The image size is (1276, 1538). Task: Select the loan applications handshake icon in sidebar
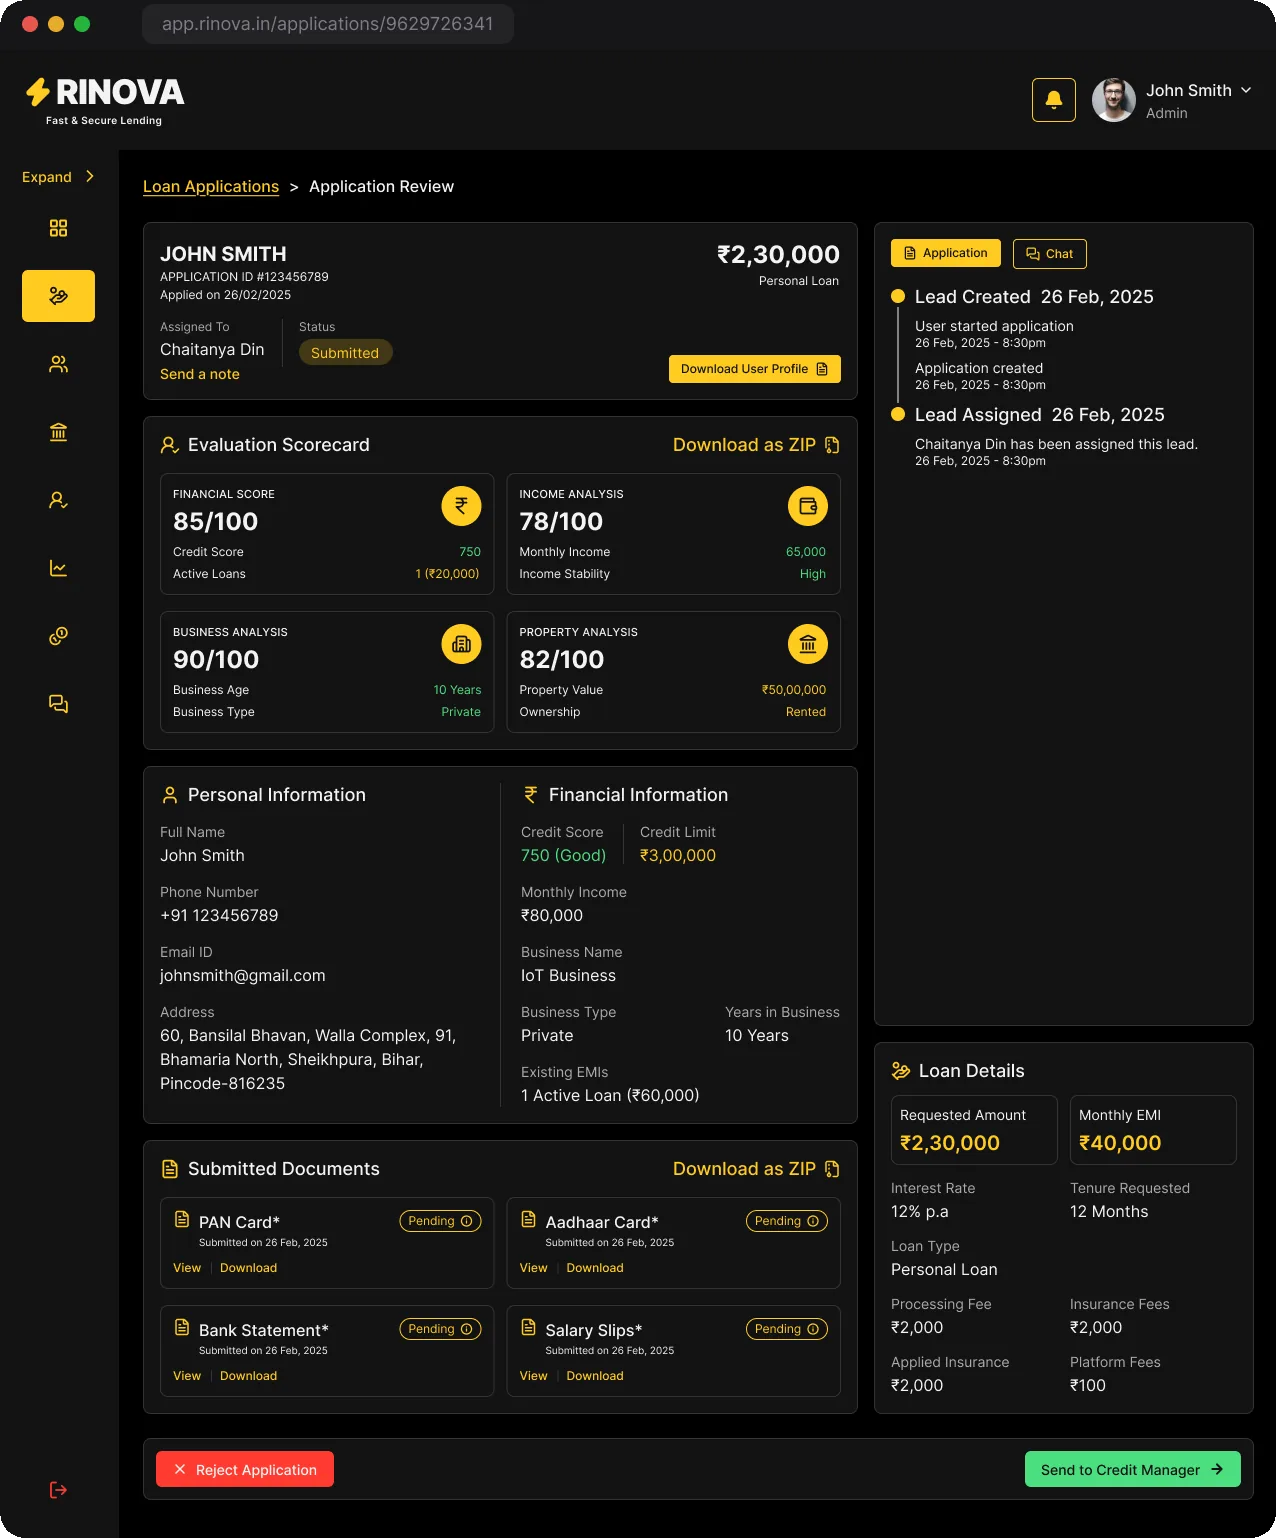58,296
